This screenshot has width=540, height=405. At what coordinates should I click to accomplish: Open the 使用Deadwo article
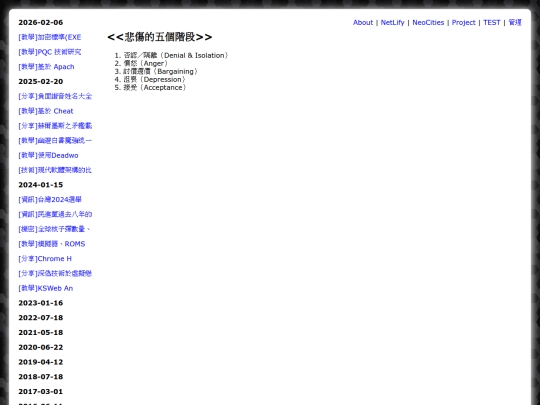[x=48, y=156]
